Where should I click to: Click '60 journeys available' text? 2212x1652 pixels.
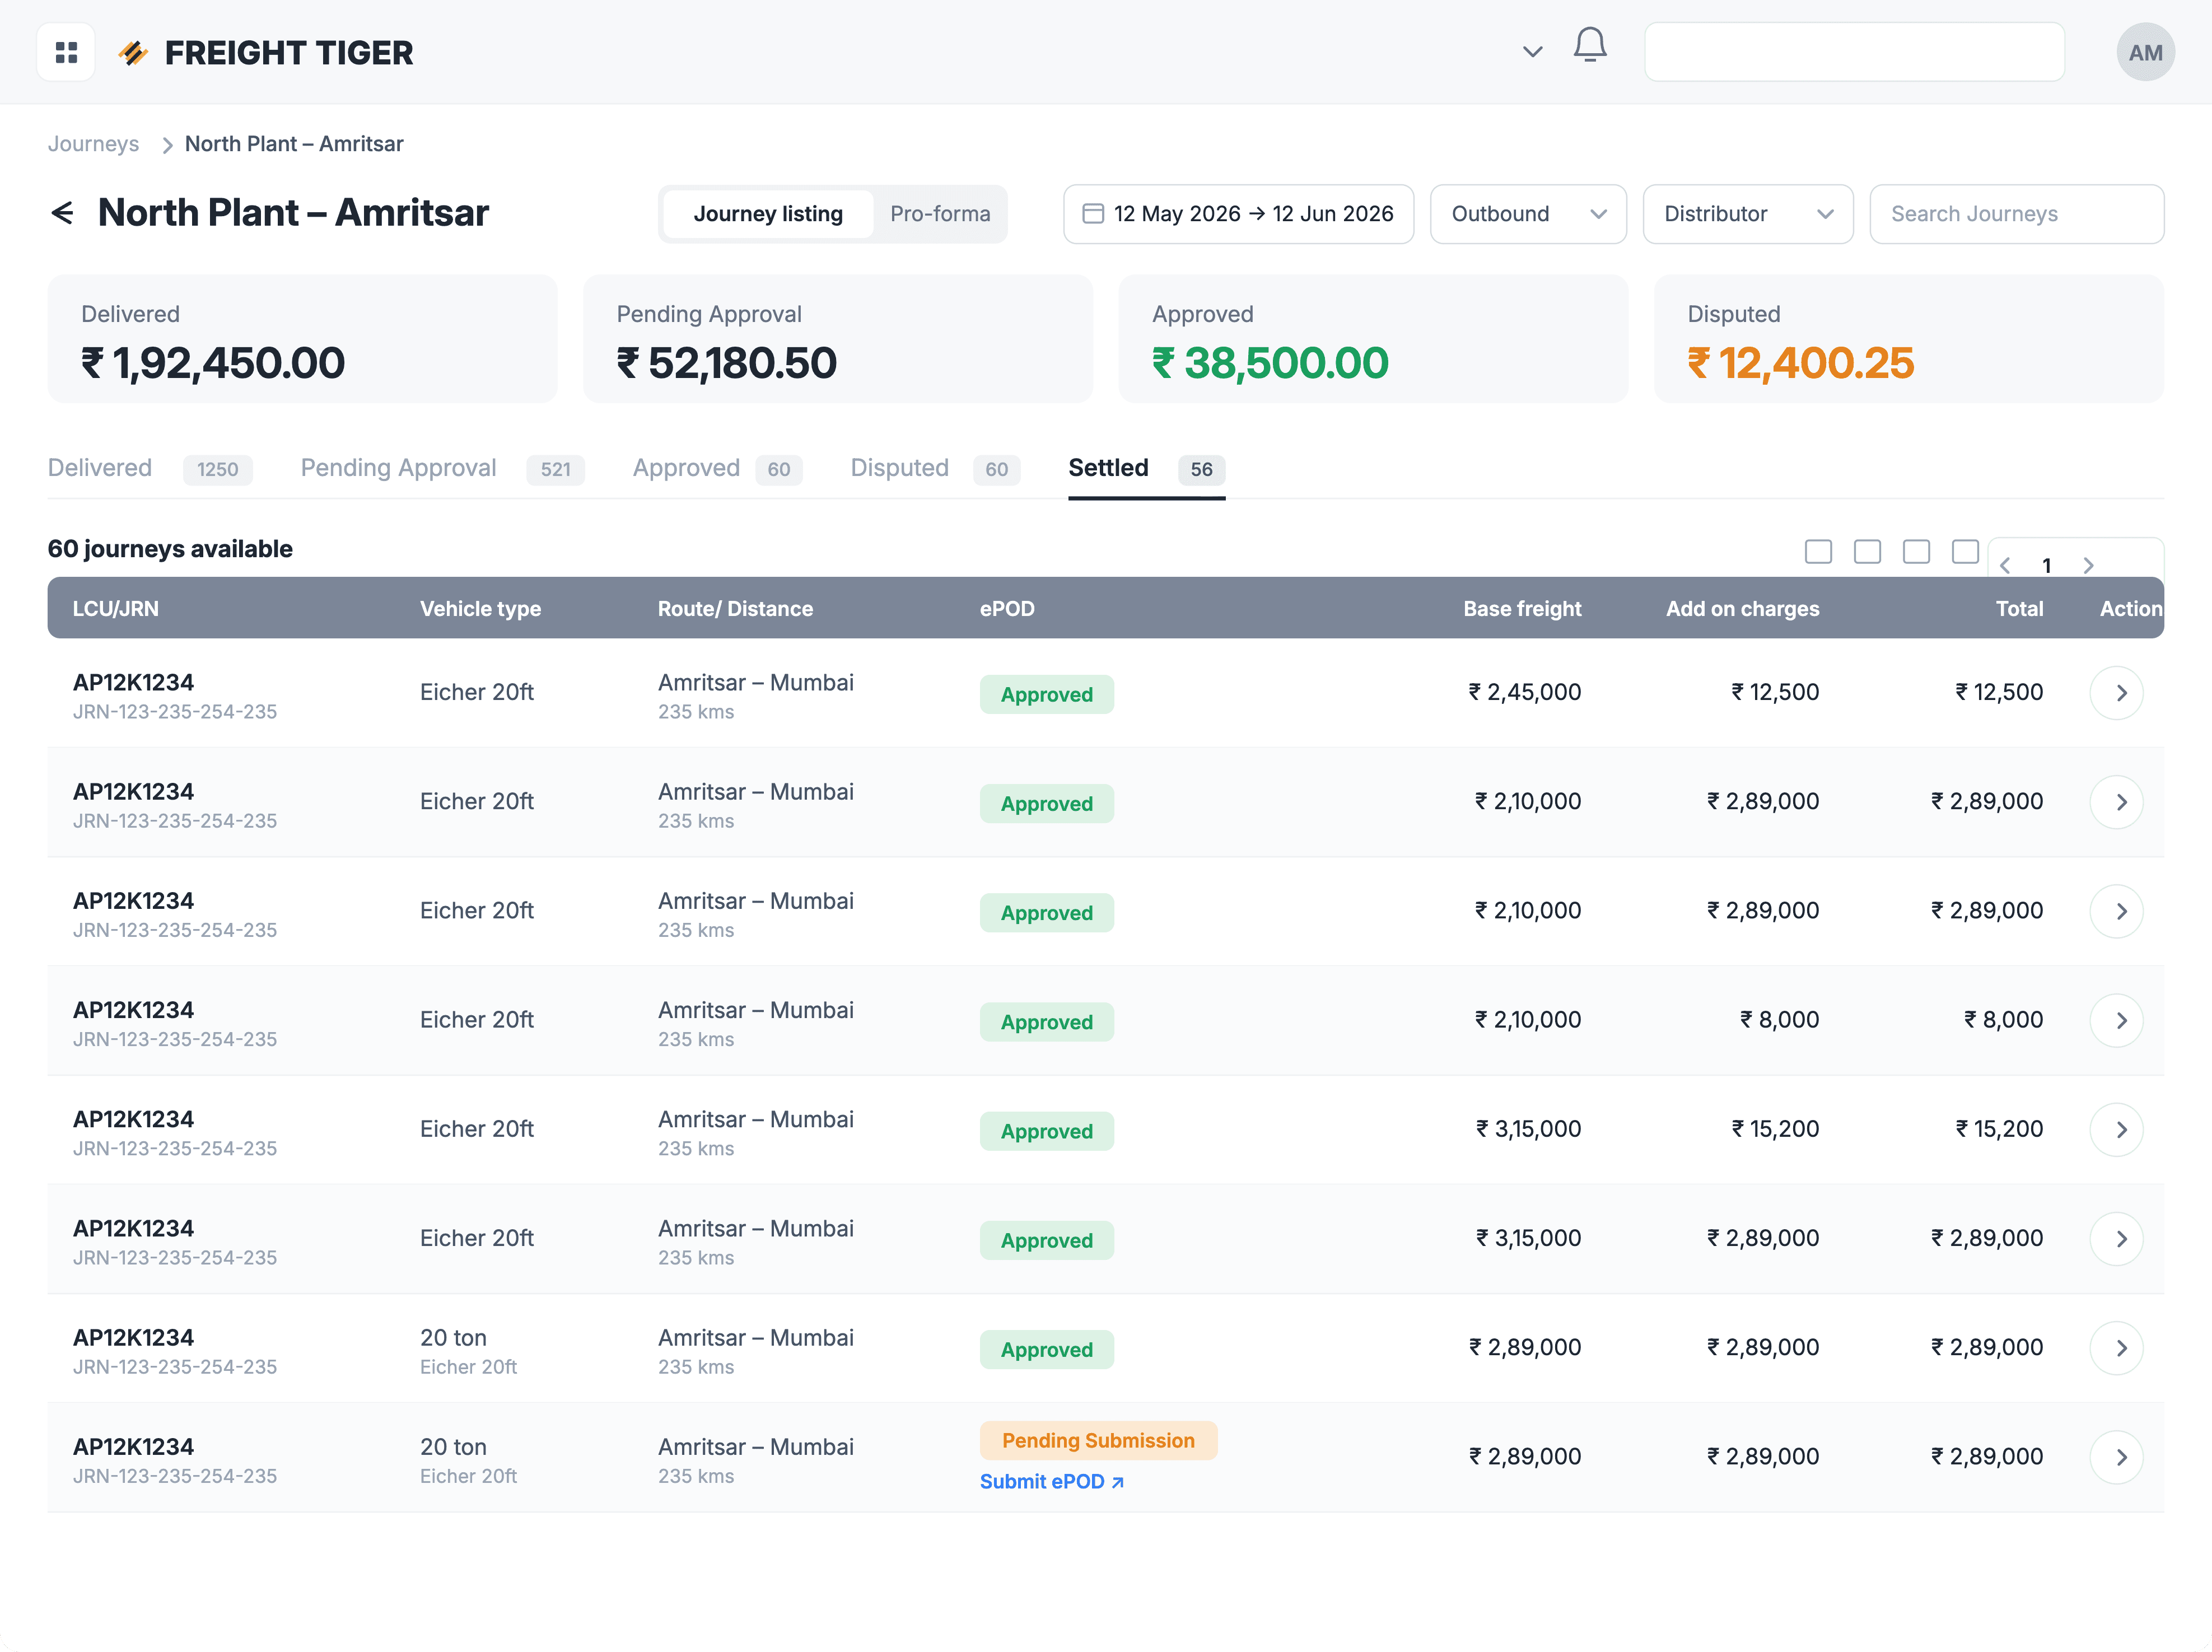coord(170,549)
